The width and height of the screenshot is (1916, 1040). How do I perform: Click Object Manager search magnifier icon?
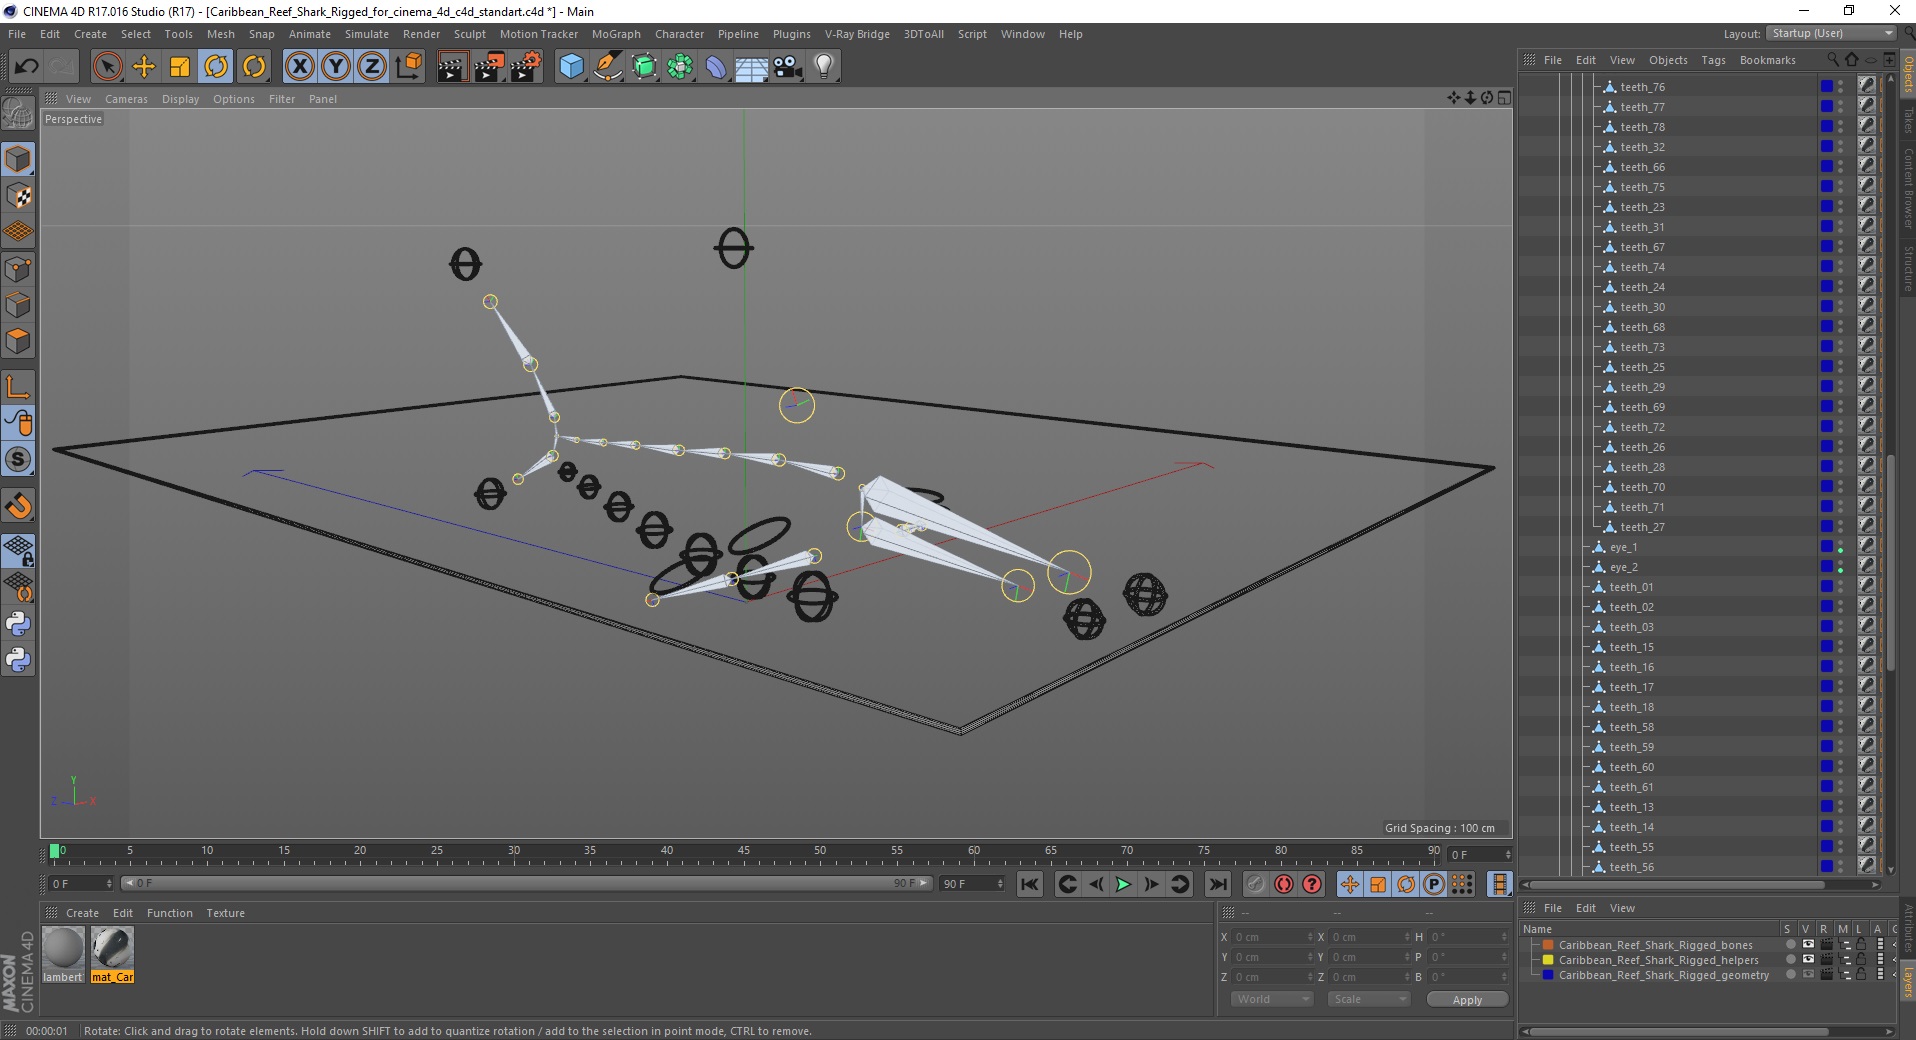coord(1833,60)
